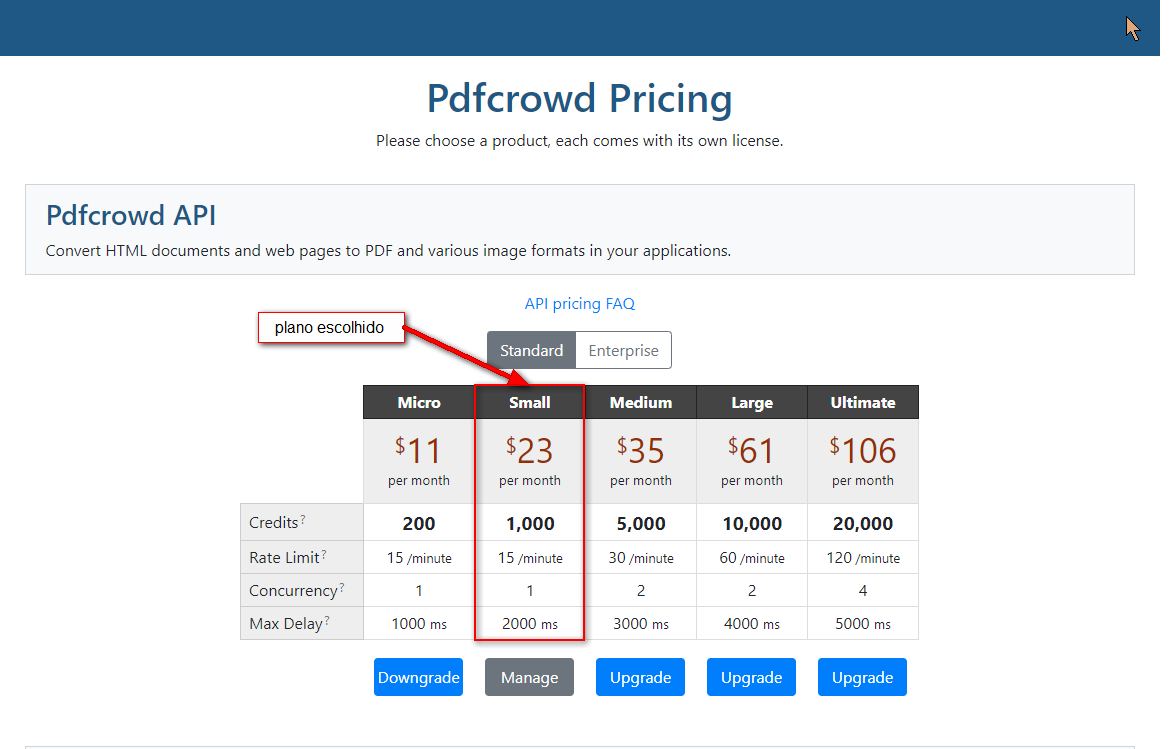Select the Micro plan column header

(418, 402)
